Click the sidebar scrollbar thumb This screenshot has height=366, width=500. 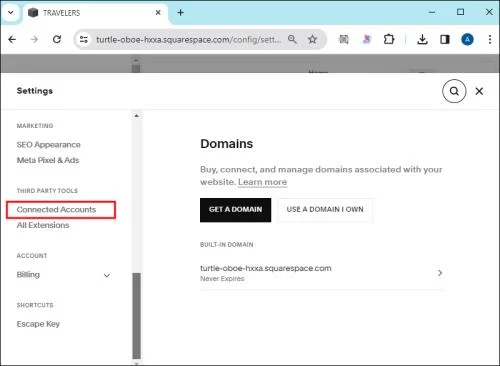pyautogui.click(x=136, y=315)
